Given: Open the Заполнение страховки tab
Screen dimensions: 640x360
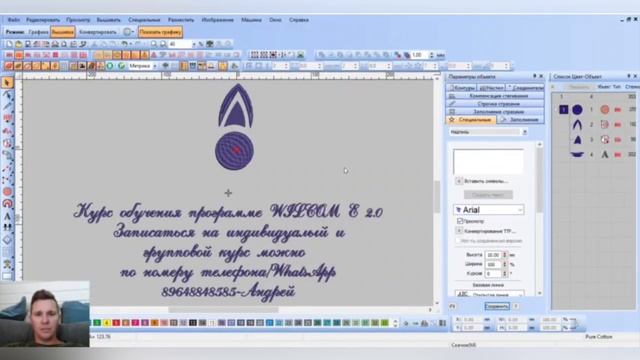Looking at the screenshot, I should coord(495,111).
